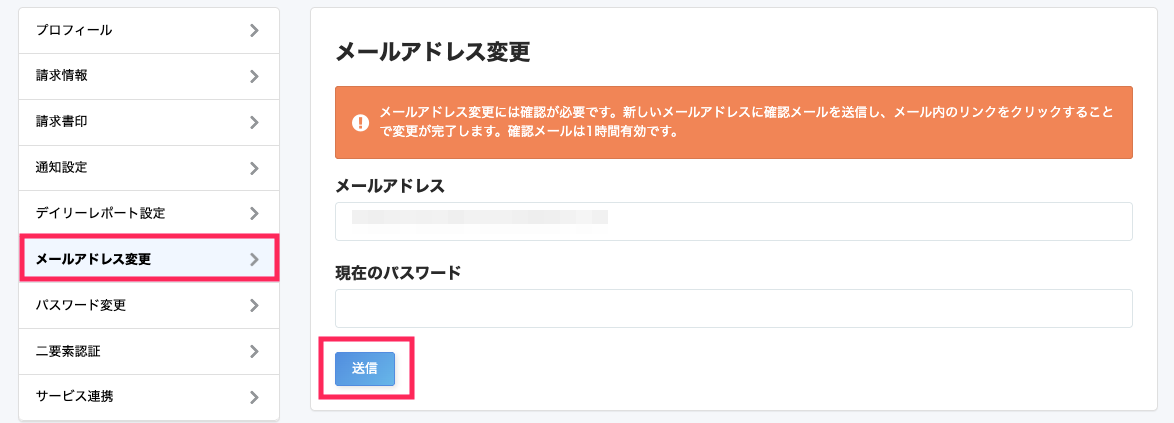The width and height of the screenshot is (1174, 423).
Task: Go to 通知設定 in sidebar
Action: click(x=149, y=168)
